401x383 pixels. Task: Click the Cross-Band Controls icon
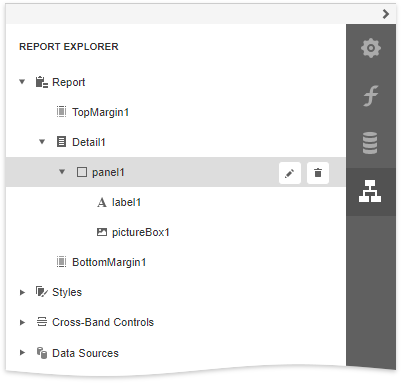pos(42,322)
